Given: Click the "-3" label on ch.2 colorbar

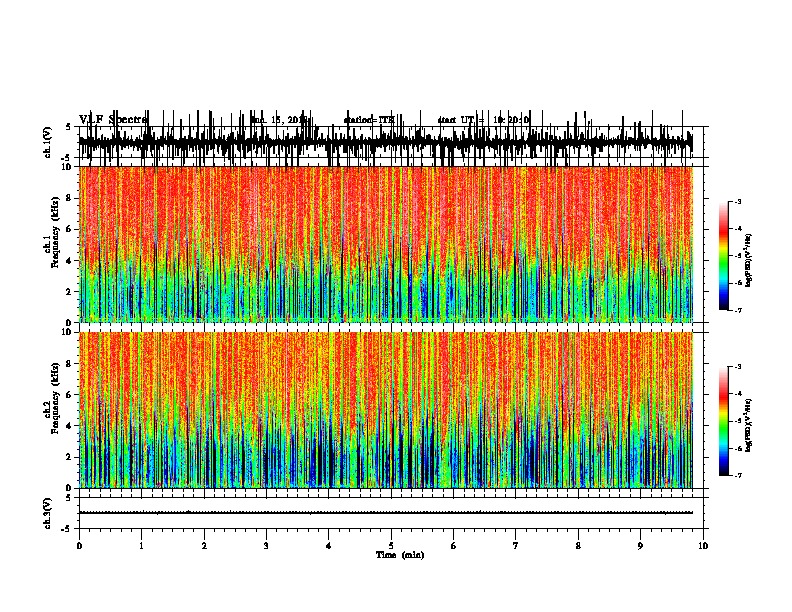Looking at the screenshot, I should click(x=738, y=367).
